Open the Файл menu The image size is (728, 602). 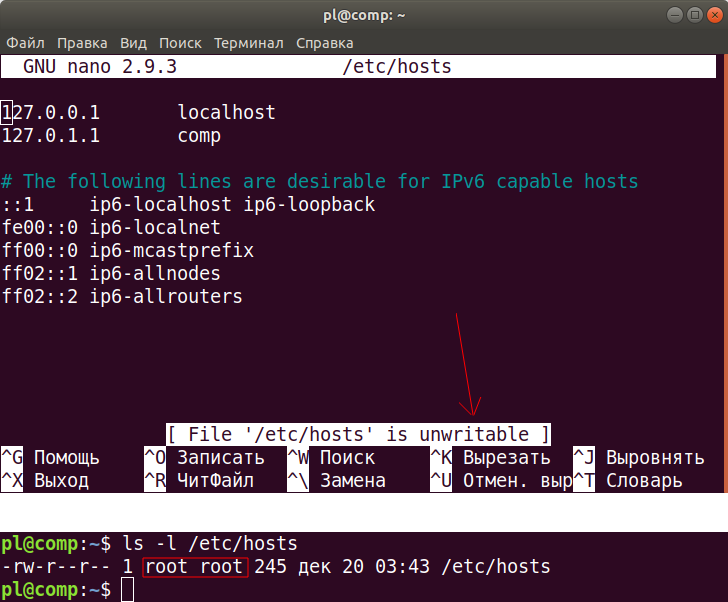[25, 43]
